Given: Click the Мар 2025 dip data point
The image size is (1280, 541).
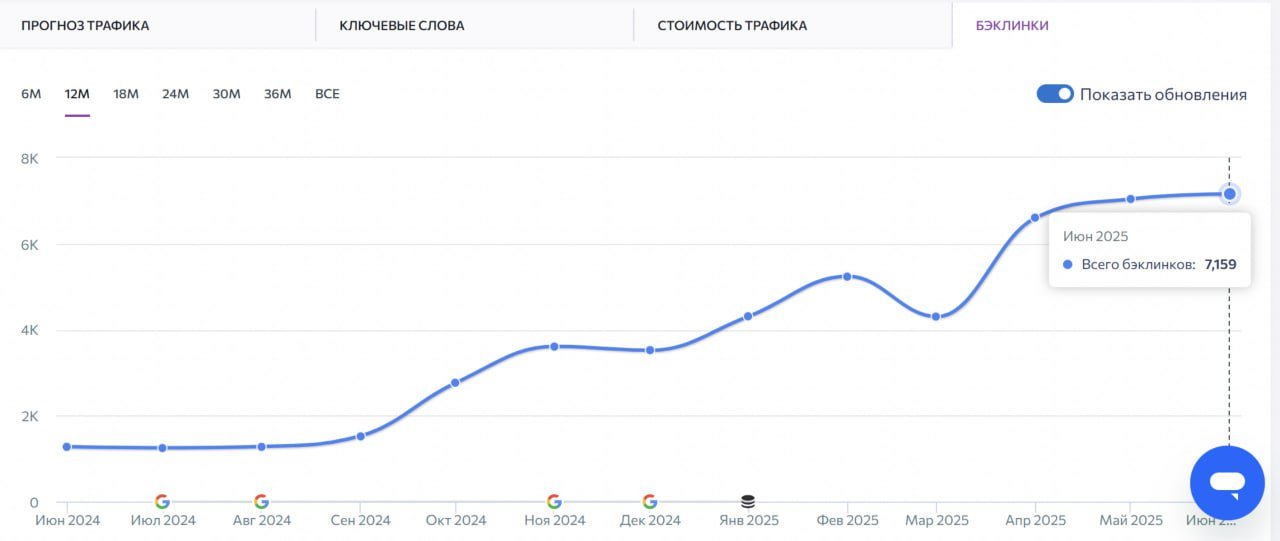Looking at the screenshot, I should pos(936,317).
